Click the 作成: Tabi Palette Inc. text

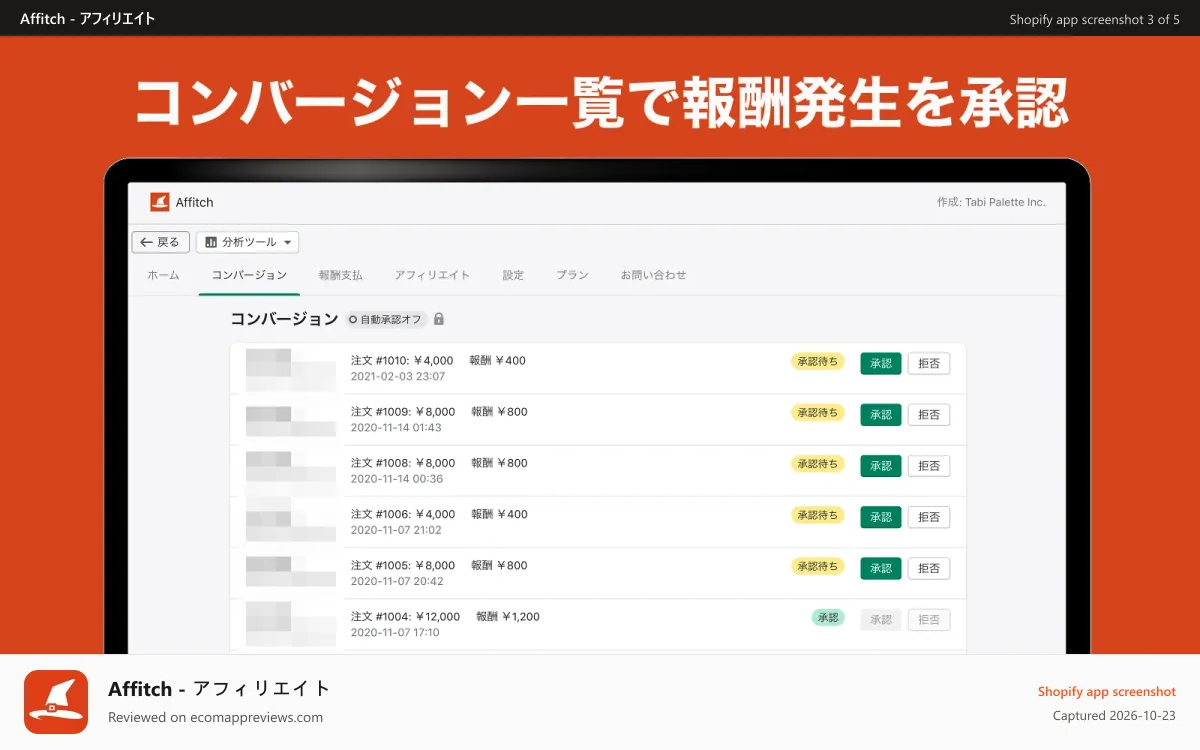991,202
